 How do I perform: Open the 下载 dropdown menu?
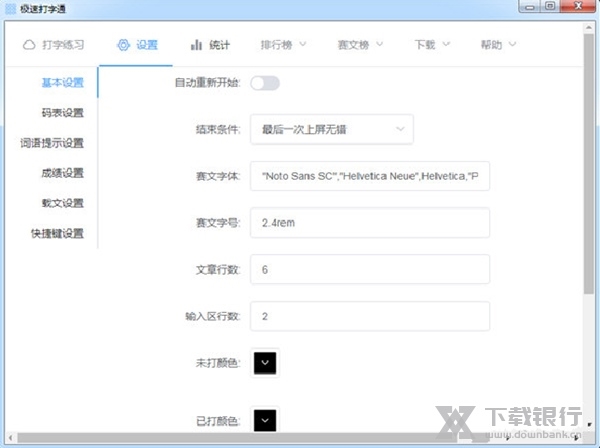[432, 45]
